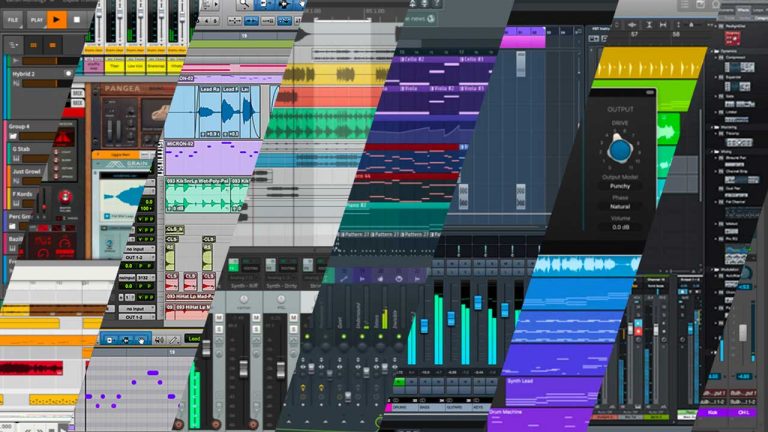The height and width of the screenshot is (432, 768).
Task: Click the red triangle warning plugin icon
Action: pos(62,138)
